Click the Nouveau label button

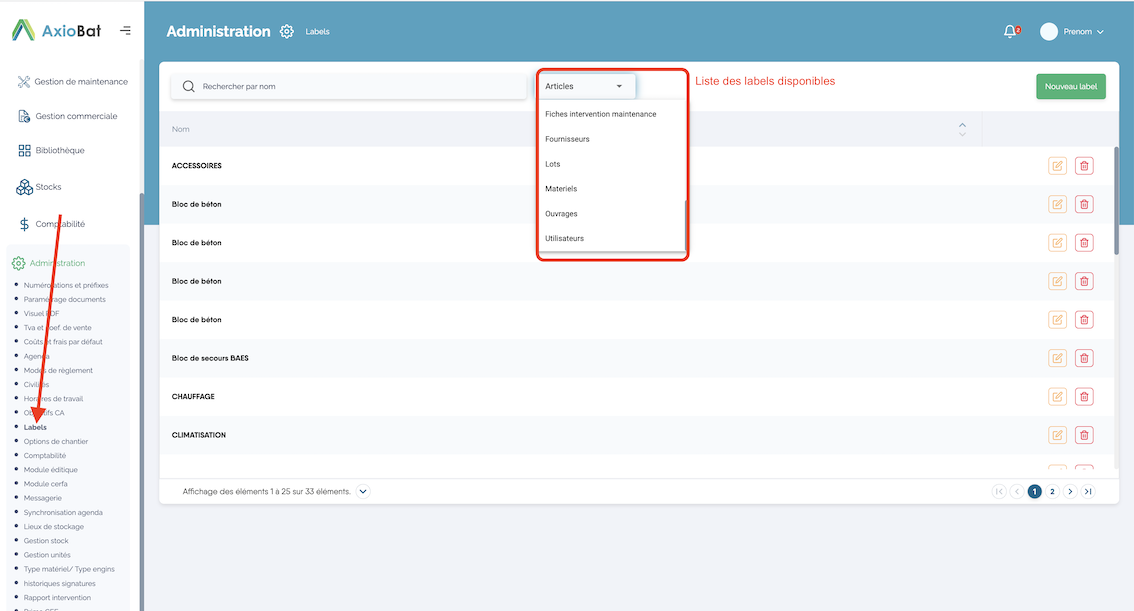1070,87
